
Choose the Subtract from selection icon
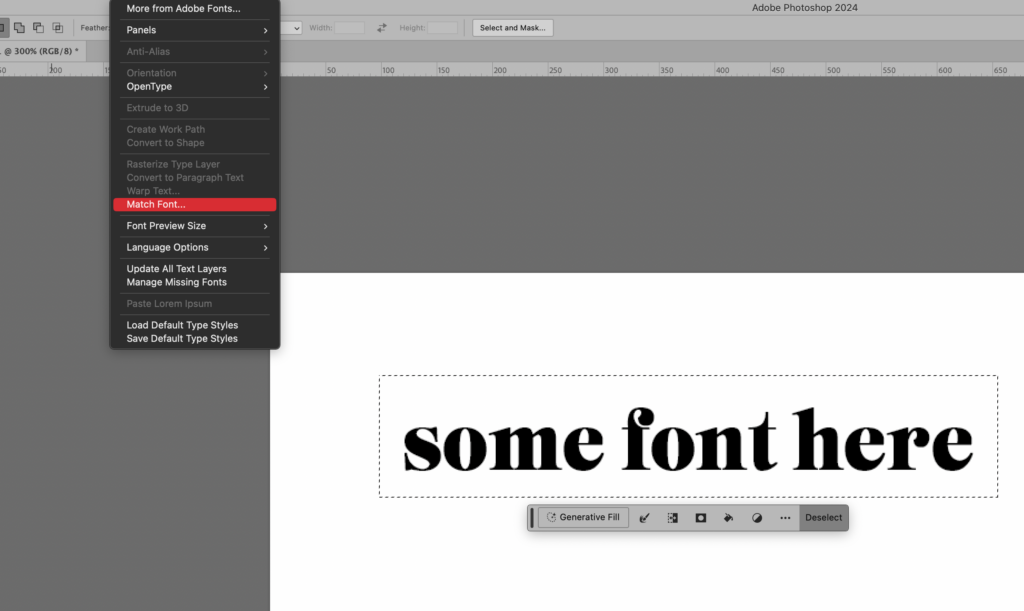[39, 27]
